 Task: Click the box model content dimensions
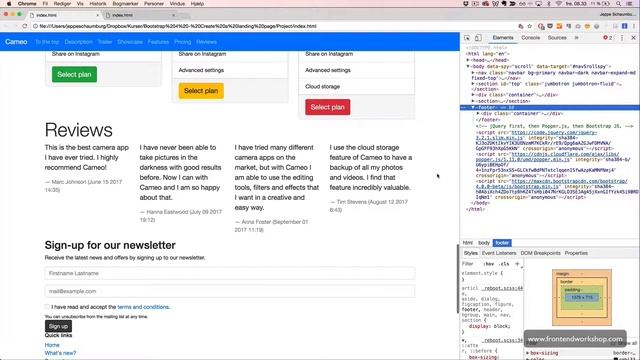pyautogui.click(x=582, y=298)
